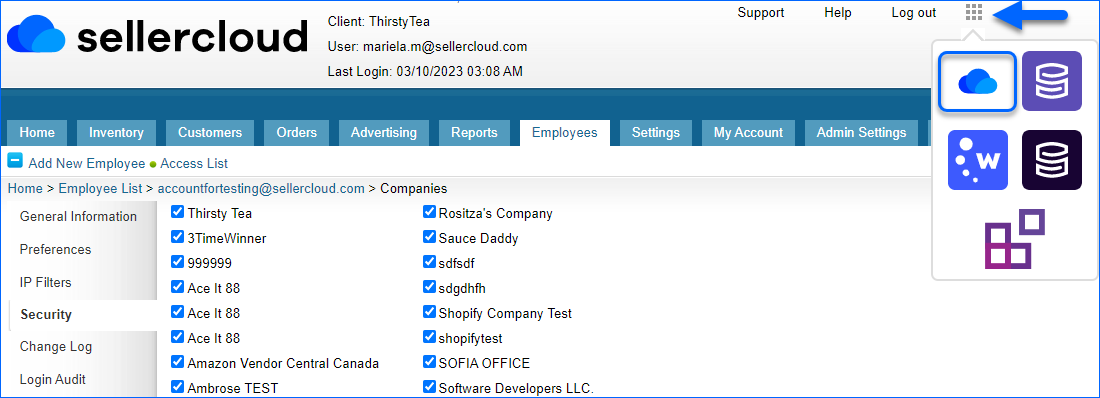
Task: Go to the My Account tab
Action: 749,133
